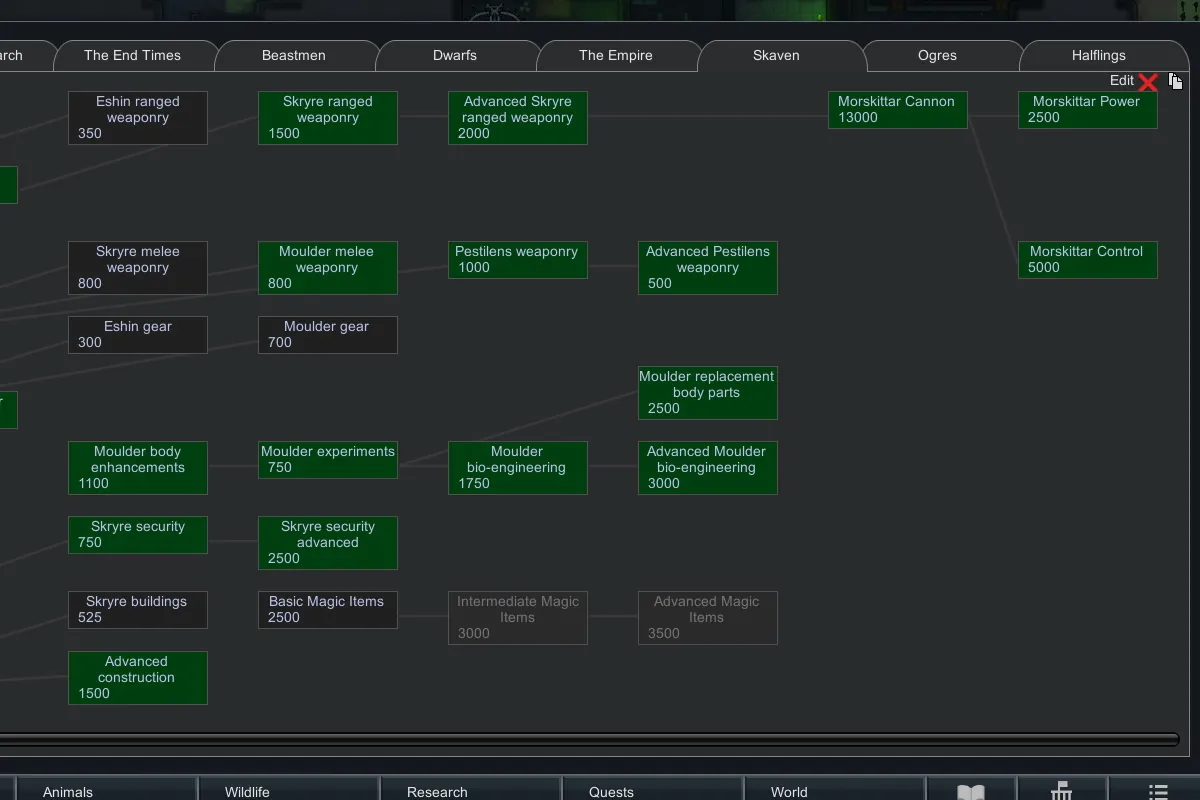
Task: Pick Advanced Pestilens weaponry node
Action: [x=707, y=268]
